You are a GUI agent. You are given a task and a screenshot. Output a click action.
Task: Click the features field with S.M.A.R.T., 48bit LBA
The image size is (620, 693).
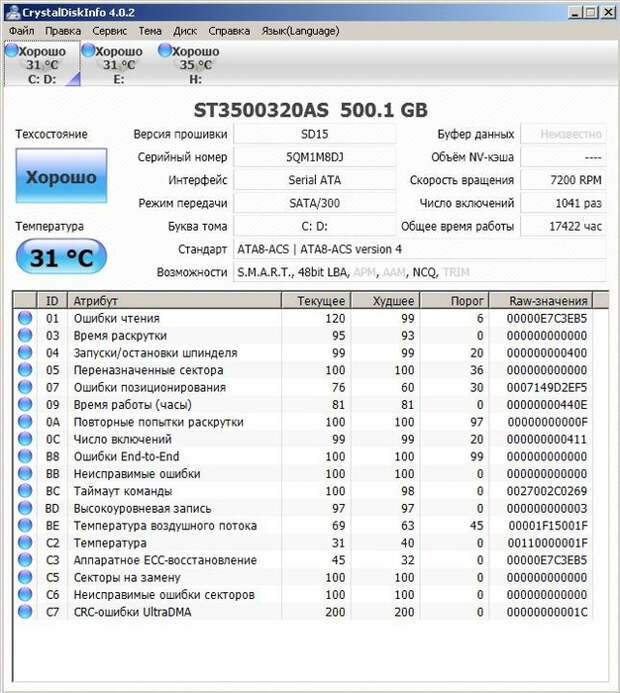click(419, 272)
